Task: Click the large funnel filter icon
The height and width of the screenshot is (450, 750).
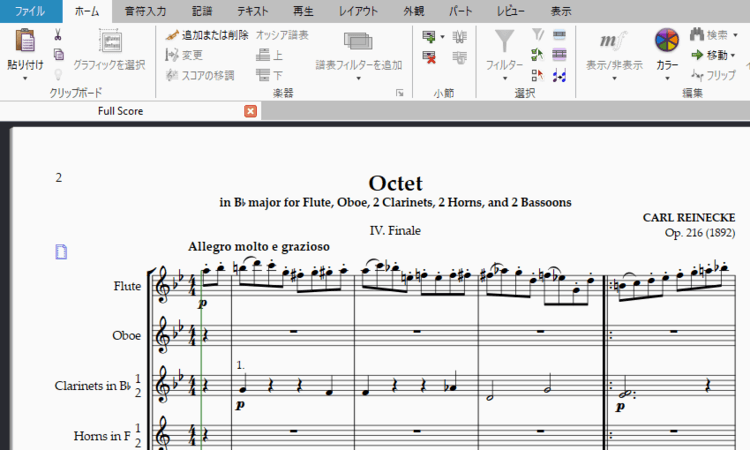Action: (x=505, y=42)
